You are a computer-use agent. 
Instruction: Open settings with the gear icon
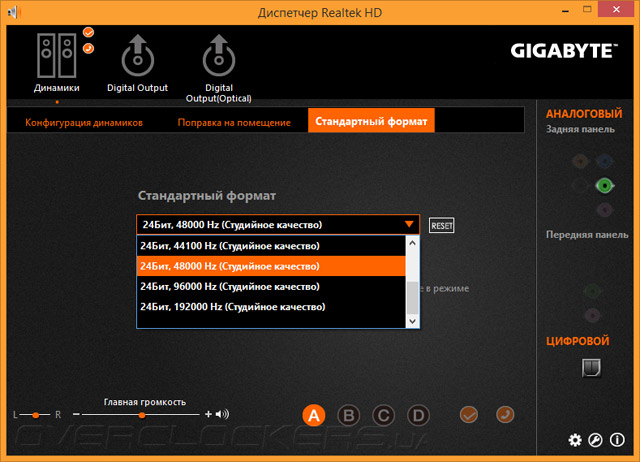[x=575, y=440]
